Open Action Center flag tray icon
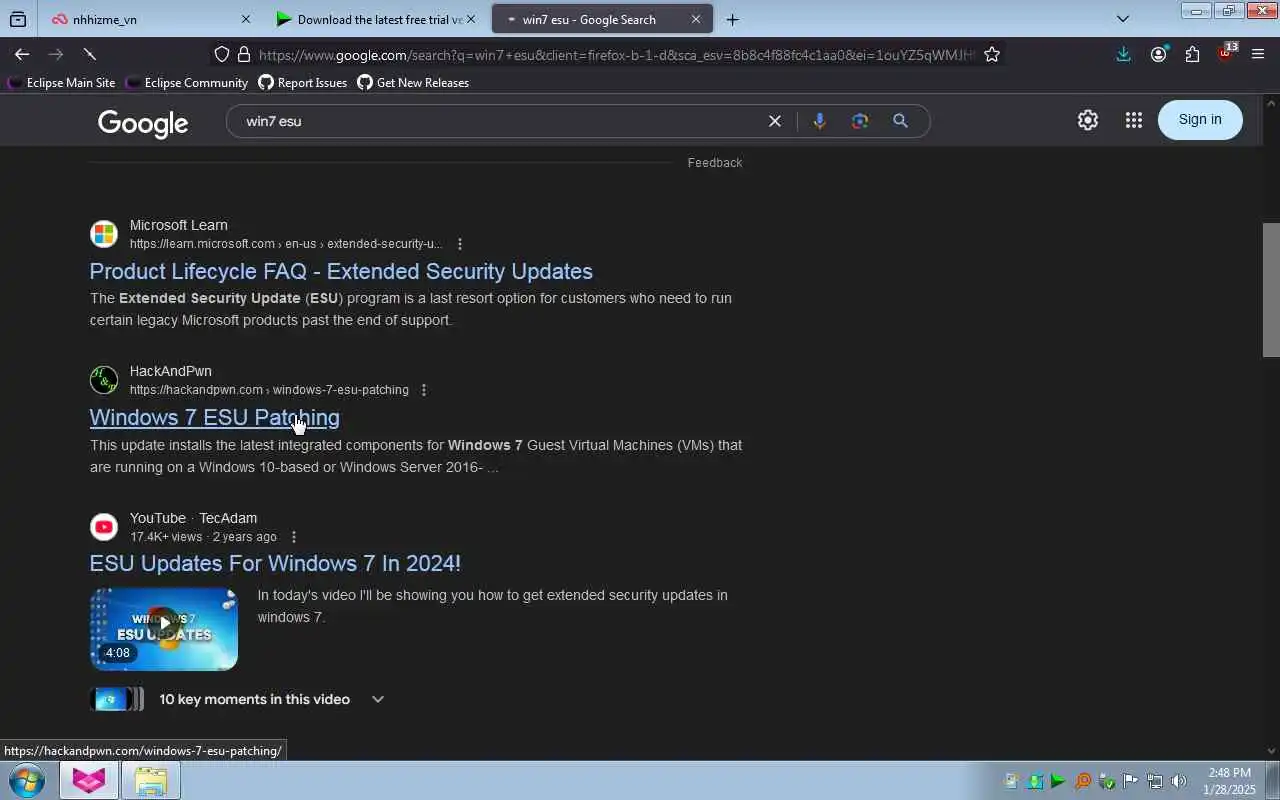The width and height of the screenshot is (1280, 800). point(1131,781)
